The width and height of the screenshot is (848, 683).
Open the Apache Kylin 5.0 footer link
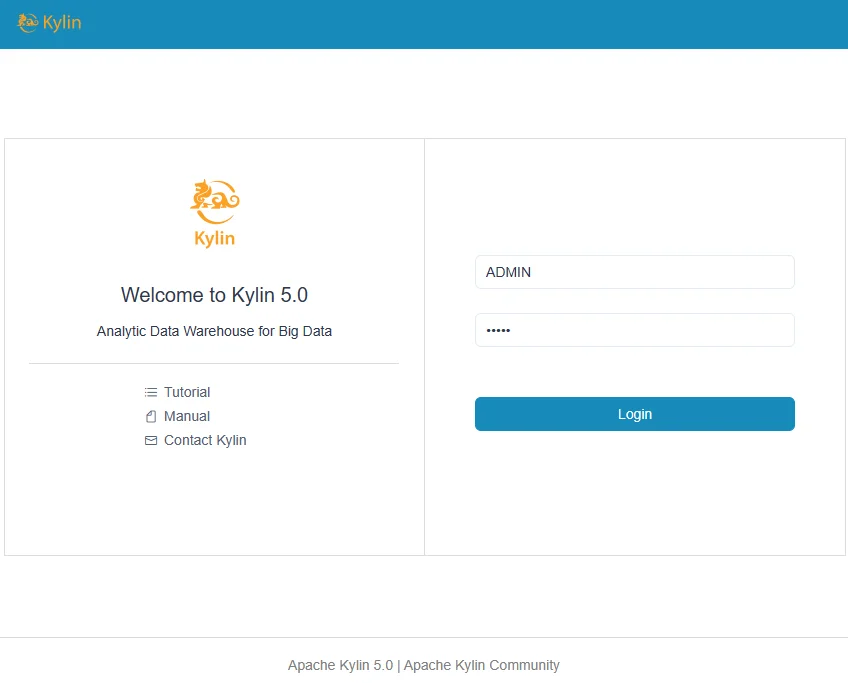(340, 665)
